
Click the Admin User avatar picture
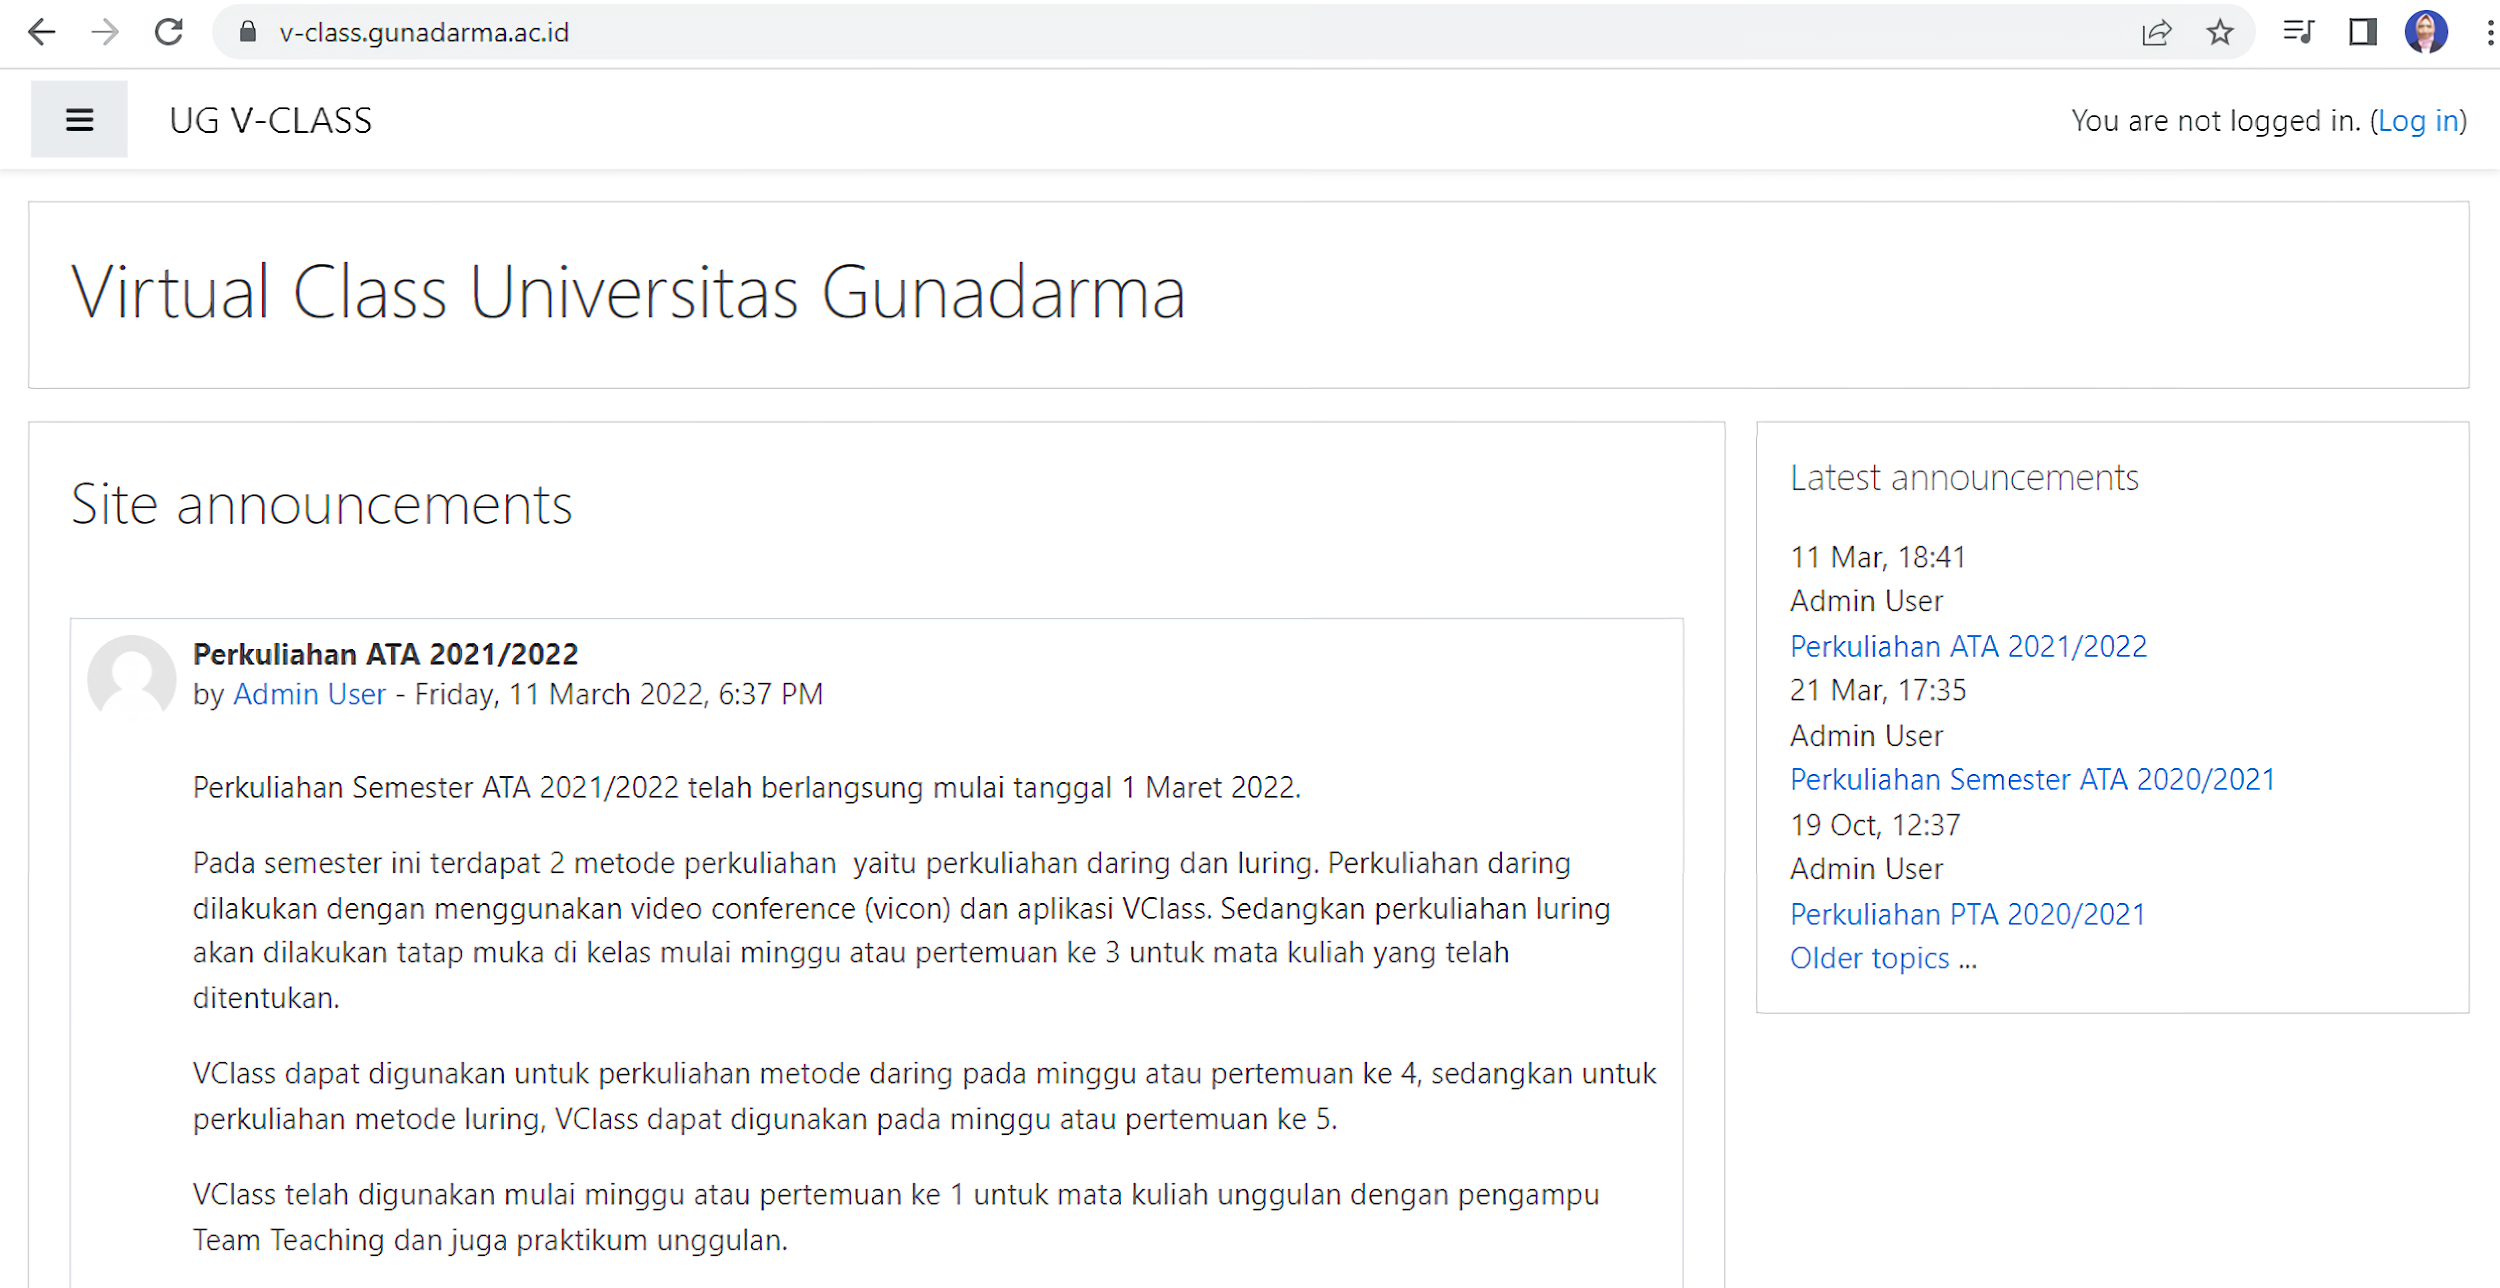131,677
